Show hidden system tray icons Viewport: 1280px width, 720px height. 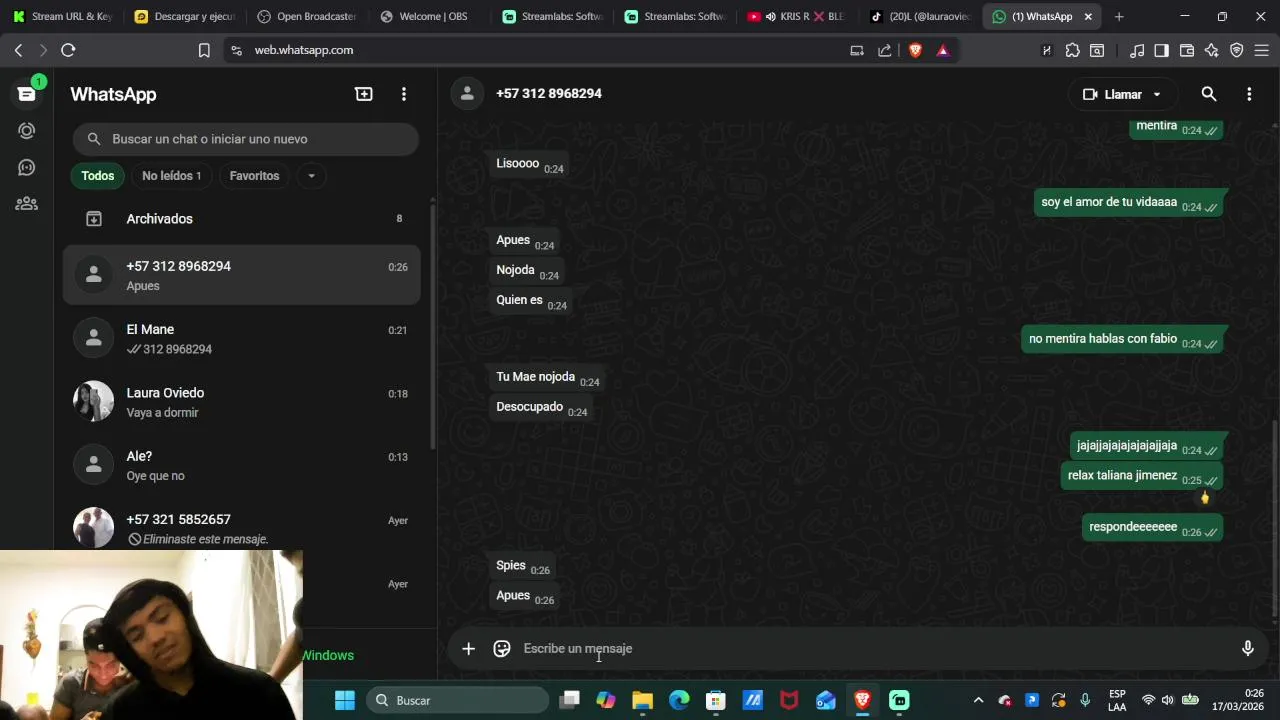pyautogui.click(x=978, y=700)
